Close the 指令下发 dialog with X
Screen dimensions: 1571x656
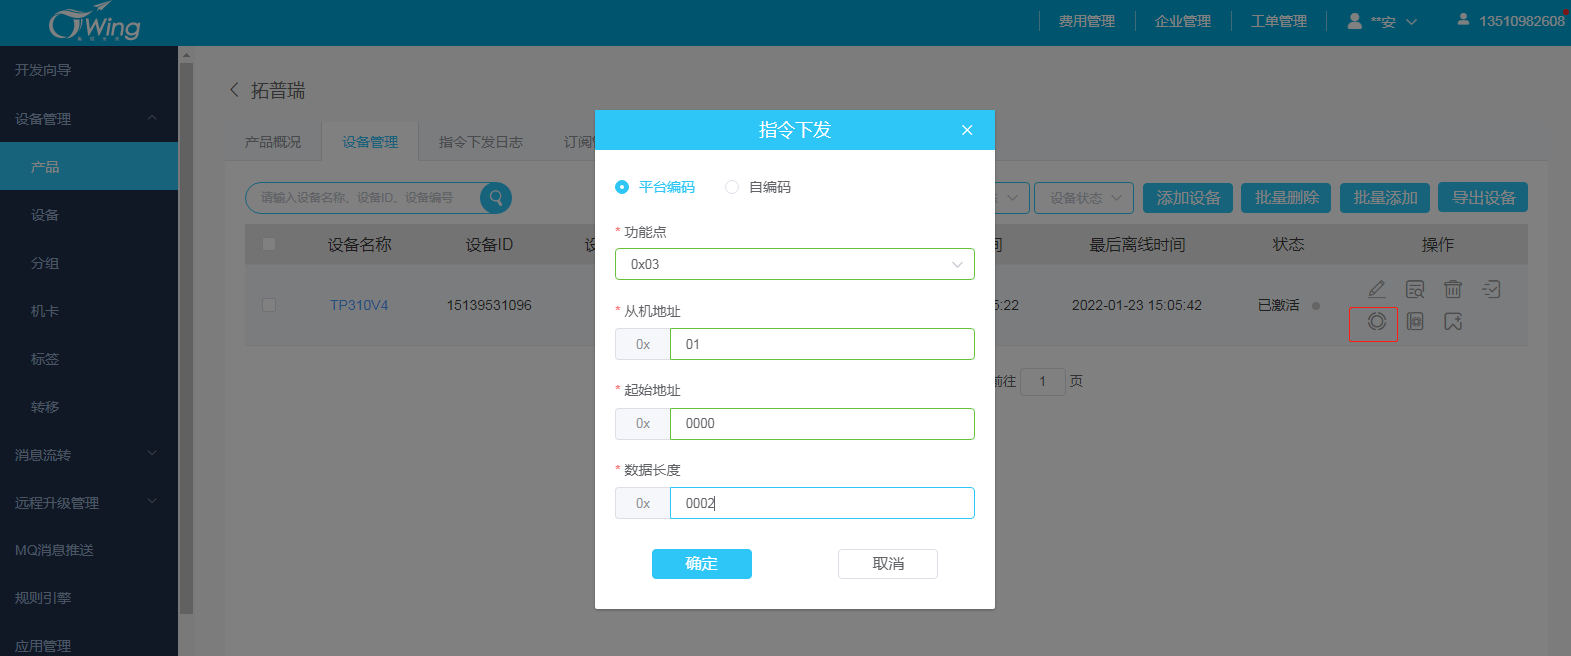pos(967,130)
